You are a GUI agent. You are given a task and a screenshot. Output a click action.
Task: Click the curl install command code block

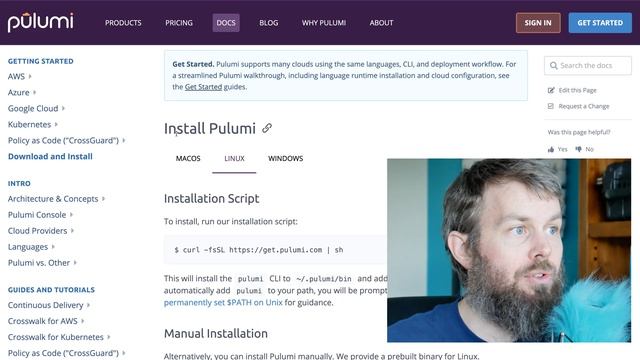click(276, 250)
